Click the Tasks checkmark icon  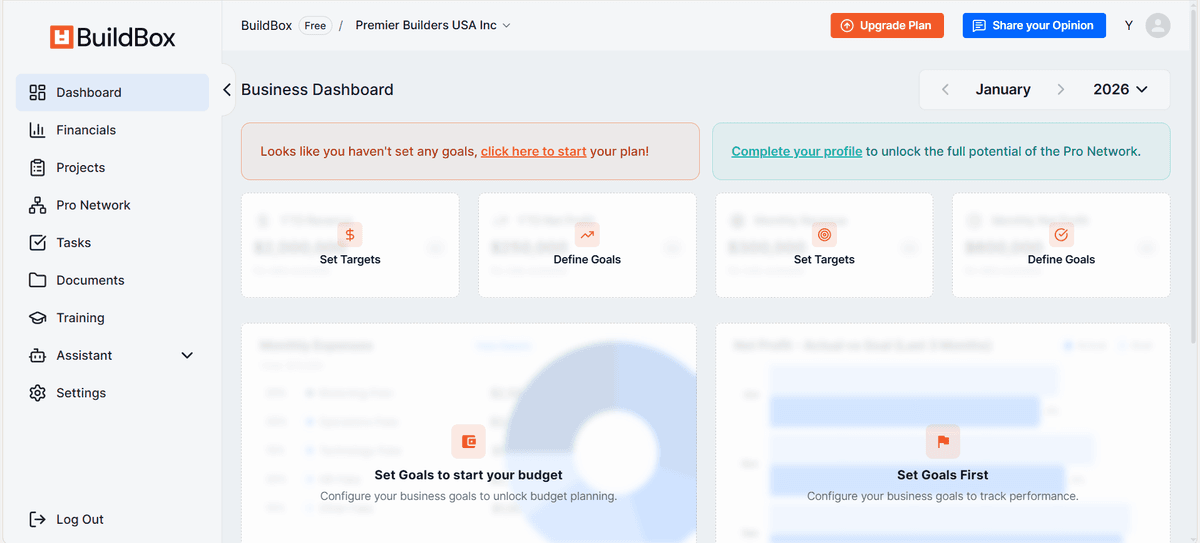[38, 243]
